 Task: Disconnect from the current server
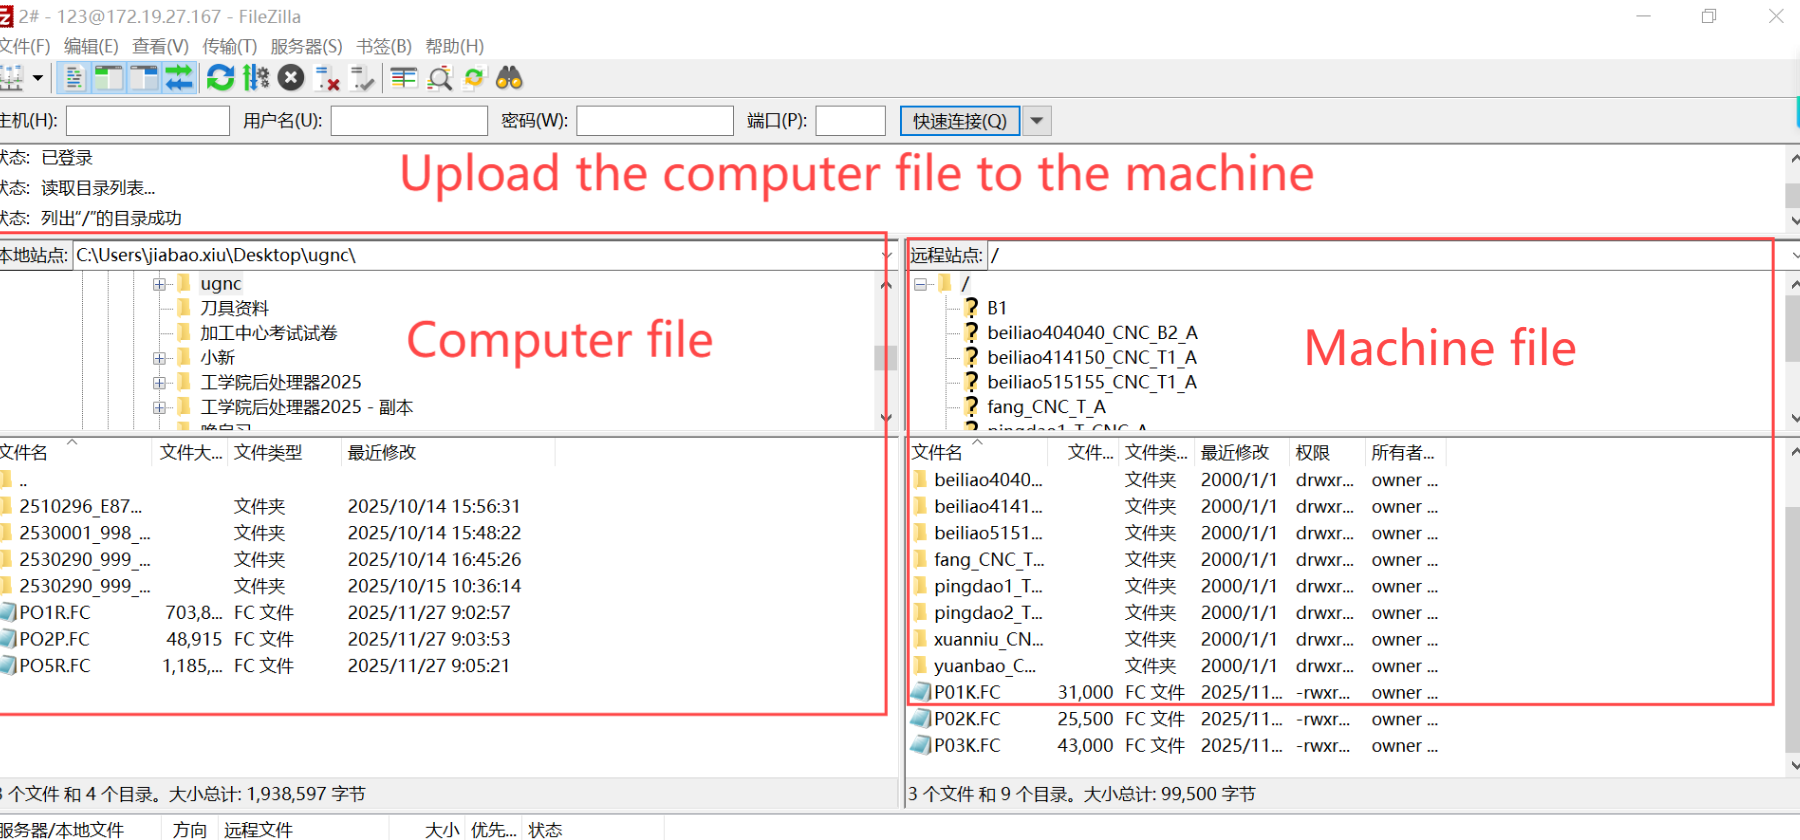327,78
